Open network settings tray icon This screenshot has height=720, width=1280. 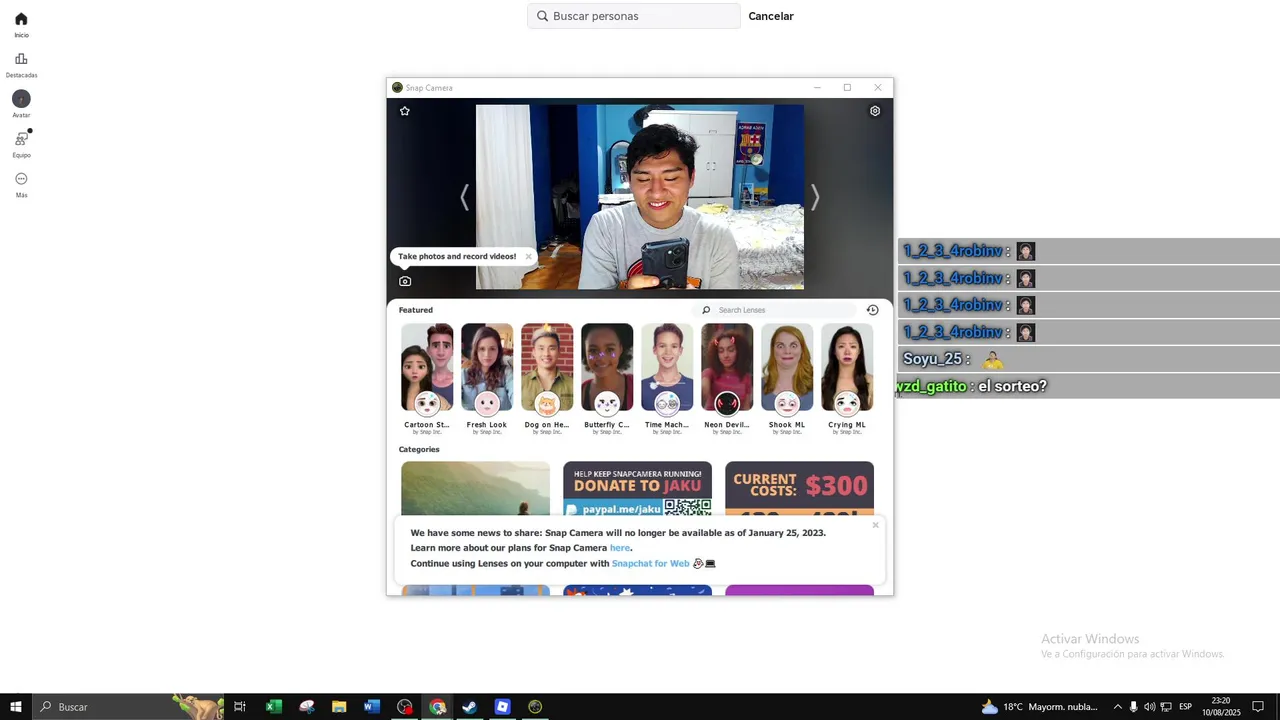pos(1166,707)
